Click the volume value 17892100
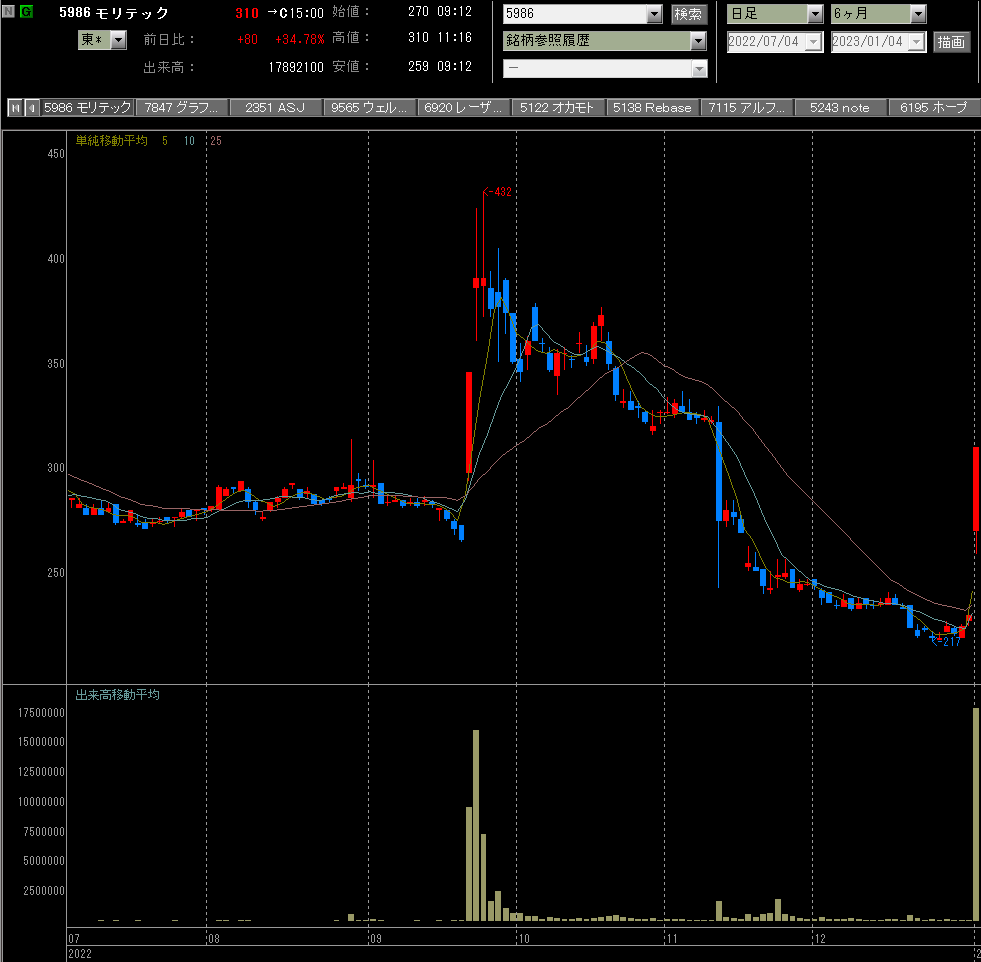 (x=296, y=67)
